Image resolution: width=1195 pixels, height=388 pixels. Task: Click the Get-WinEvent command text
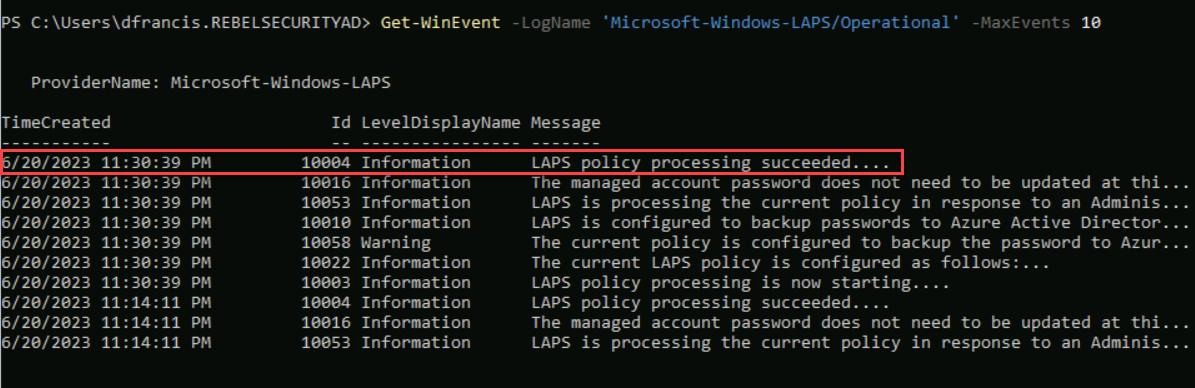pos(441,23)
